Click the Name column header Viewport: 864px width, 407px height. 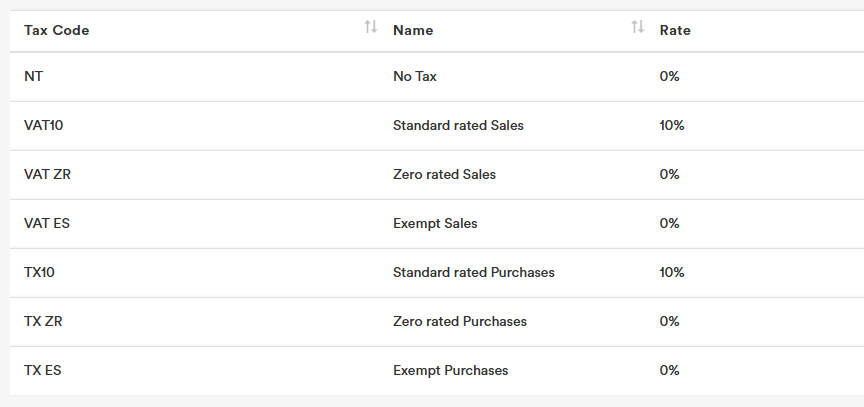point(413,30)
